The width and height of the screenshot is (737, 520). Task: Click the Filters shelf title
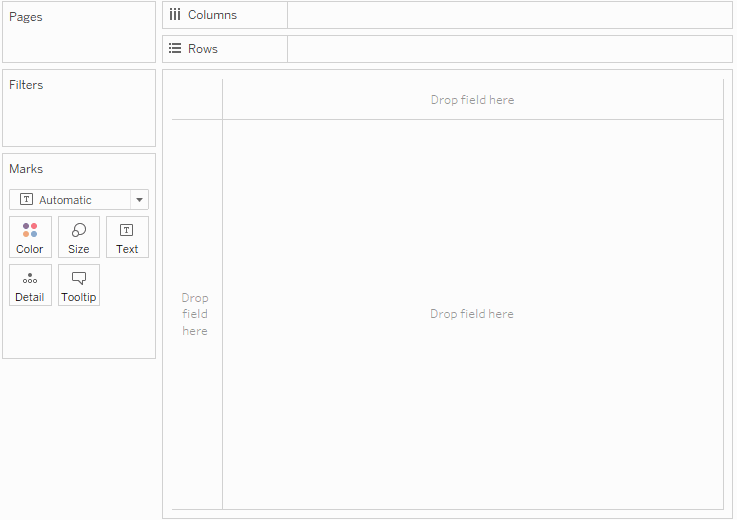click(26, 85)
